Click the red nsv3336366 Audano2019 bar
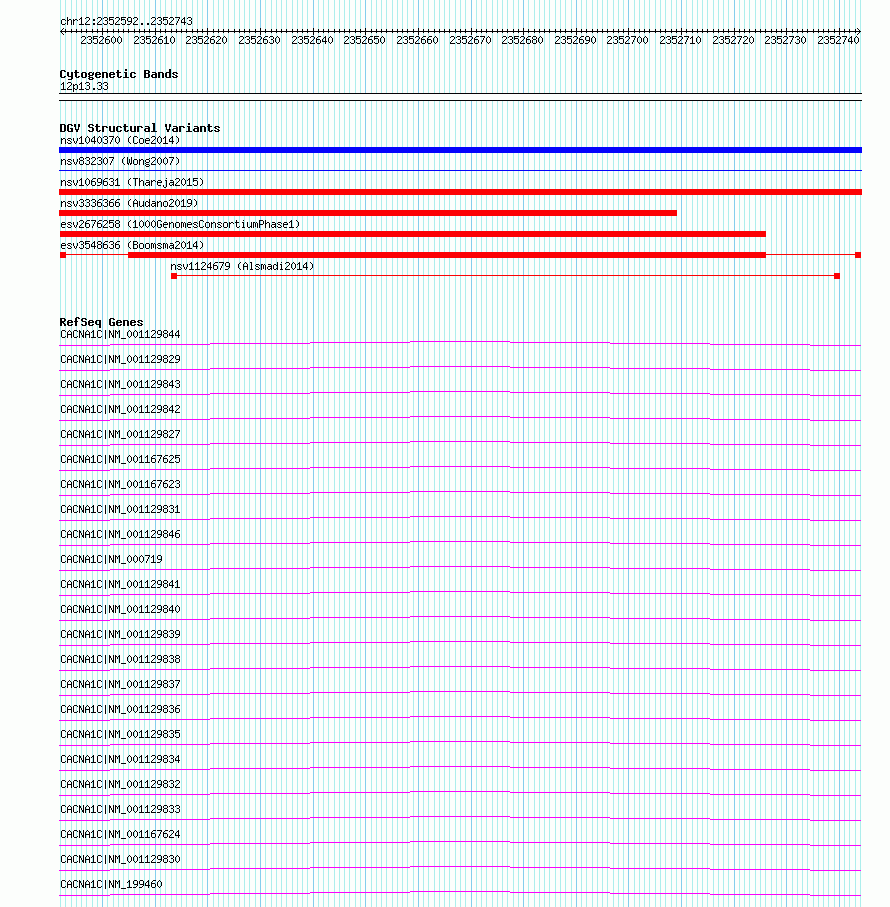The height and width of the screenshot is (907, 890). 368,213
